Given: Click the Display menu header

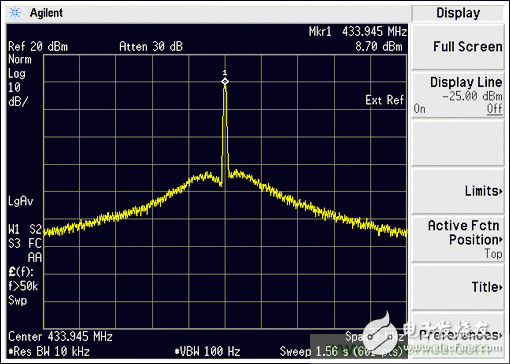Looking at the screenshot, I should (x=458, y=13).
